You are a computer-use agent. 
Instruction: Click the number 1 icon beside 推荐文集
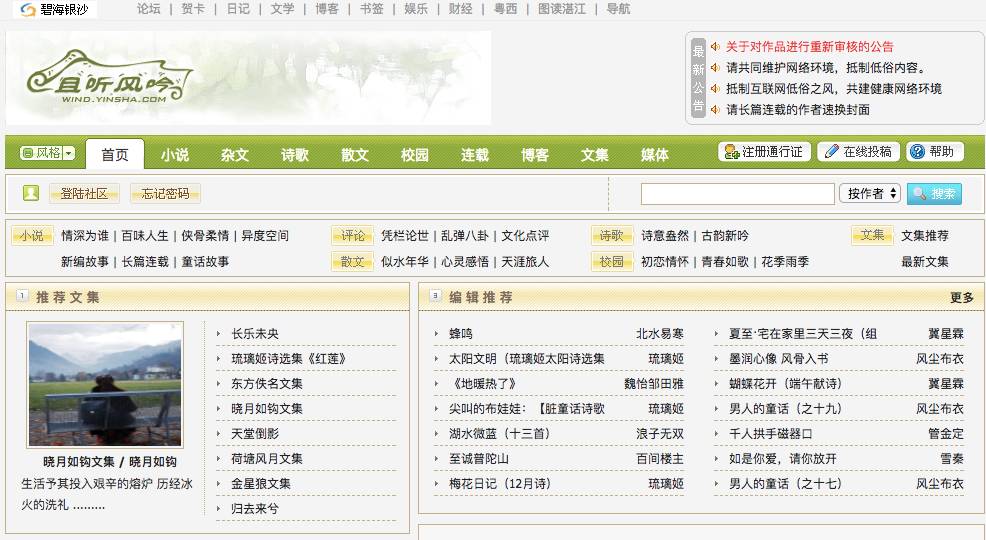22,295
